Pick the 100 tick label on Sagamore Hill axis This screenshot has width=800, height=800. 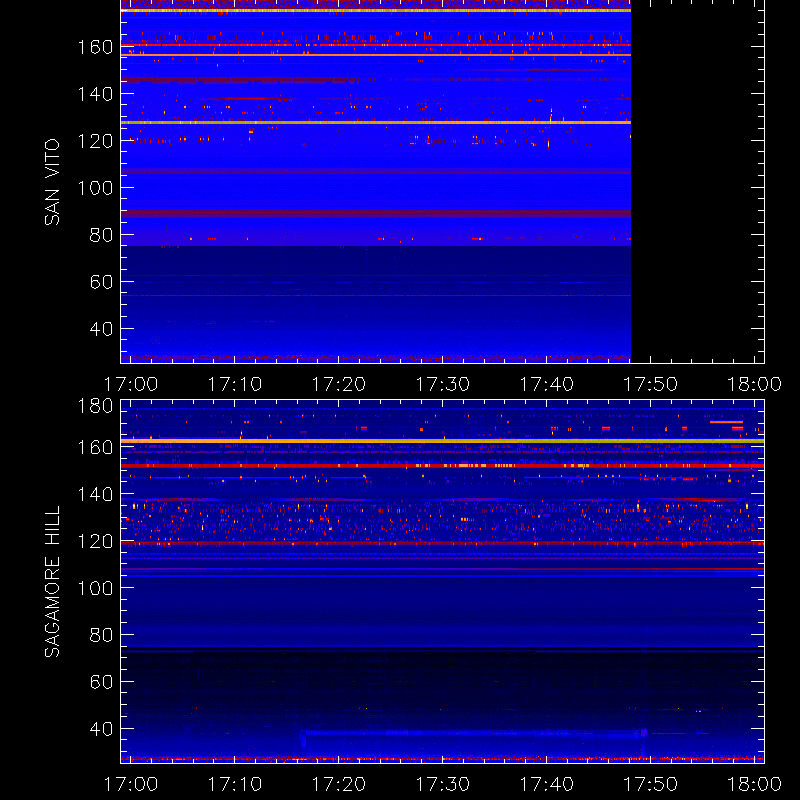coord(95,588)
